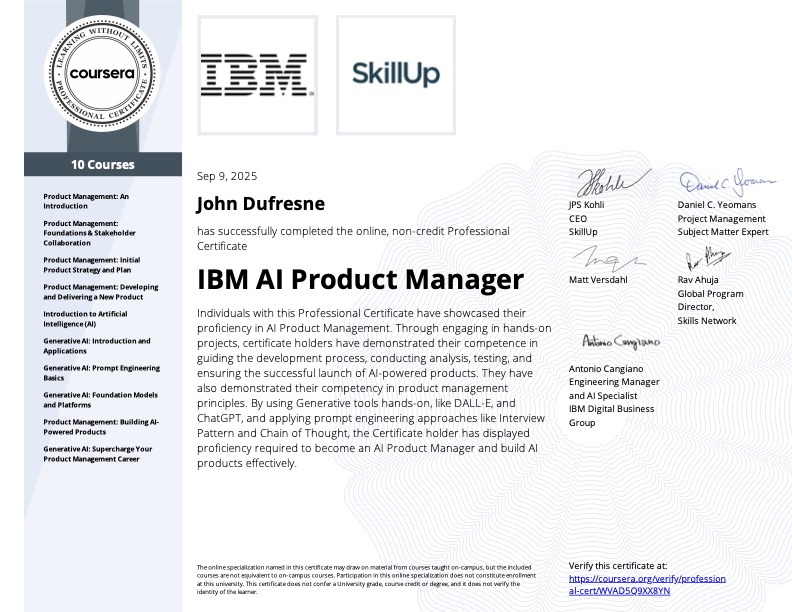The height and width of the screenshot is (612, 792).
Task: Select 'Building AI-Powered Products' course entry
Action: [x=101, y=427]
